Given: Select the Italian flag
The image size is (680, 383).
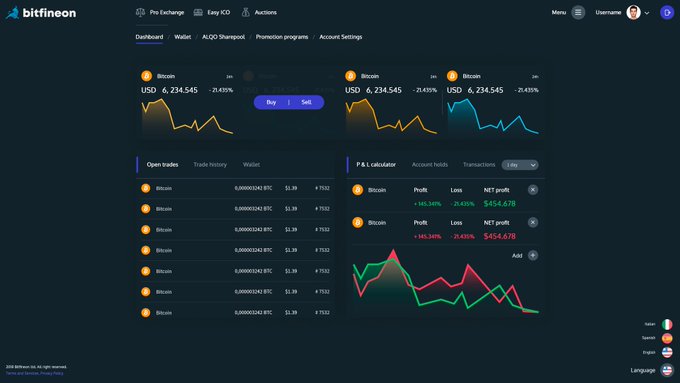Looking at the screenshot, I should [x=667, y=324].
